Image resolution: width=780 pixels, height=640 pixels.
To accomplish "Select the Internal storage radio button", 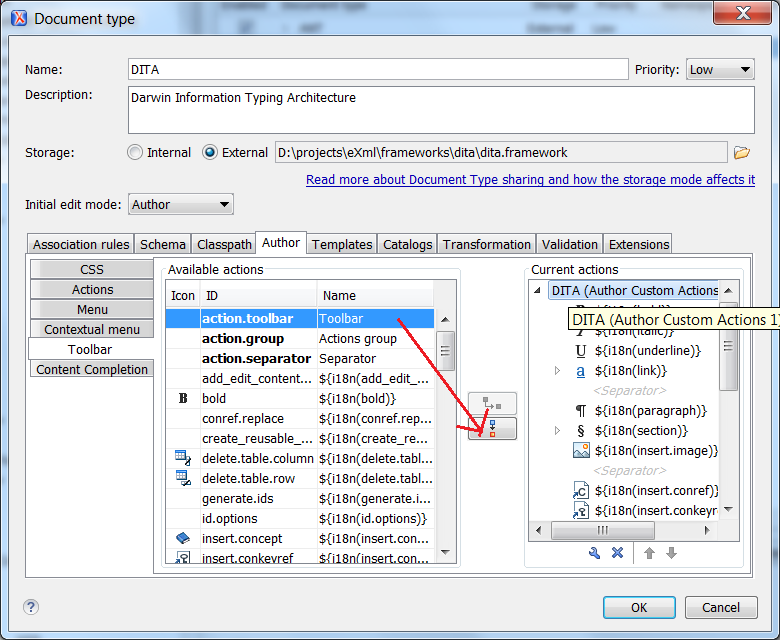I will [135, 152].
